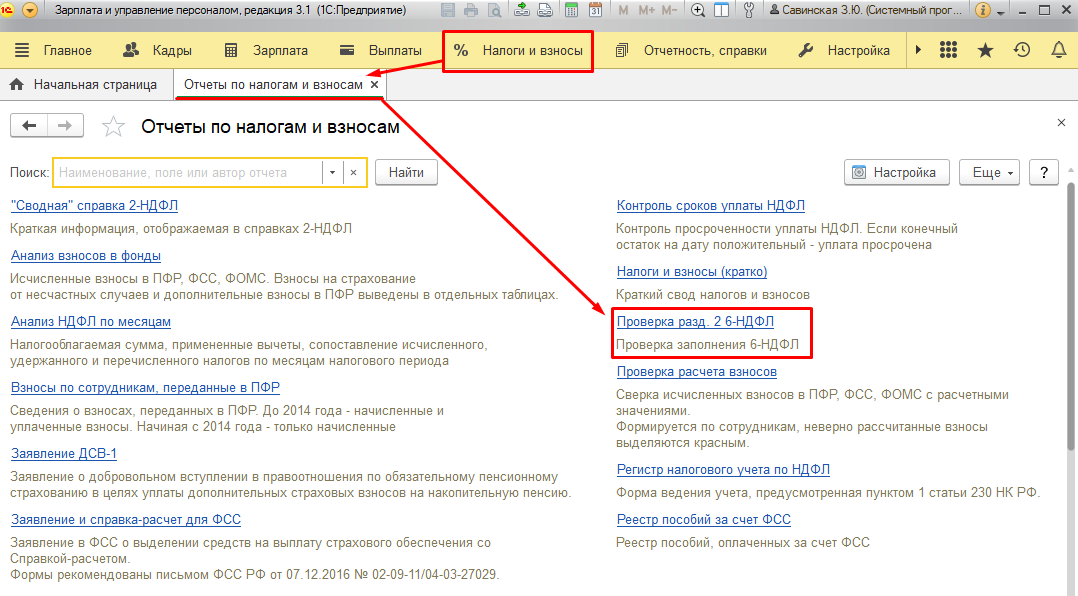
Task: Click the back navigation arrow
Action: click(29, 126)
